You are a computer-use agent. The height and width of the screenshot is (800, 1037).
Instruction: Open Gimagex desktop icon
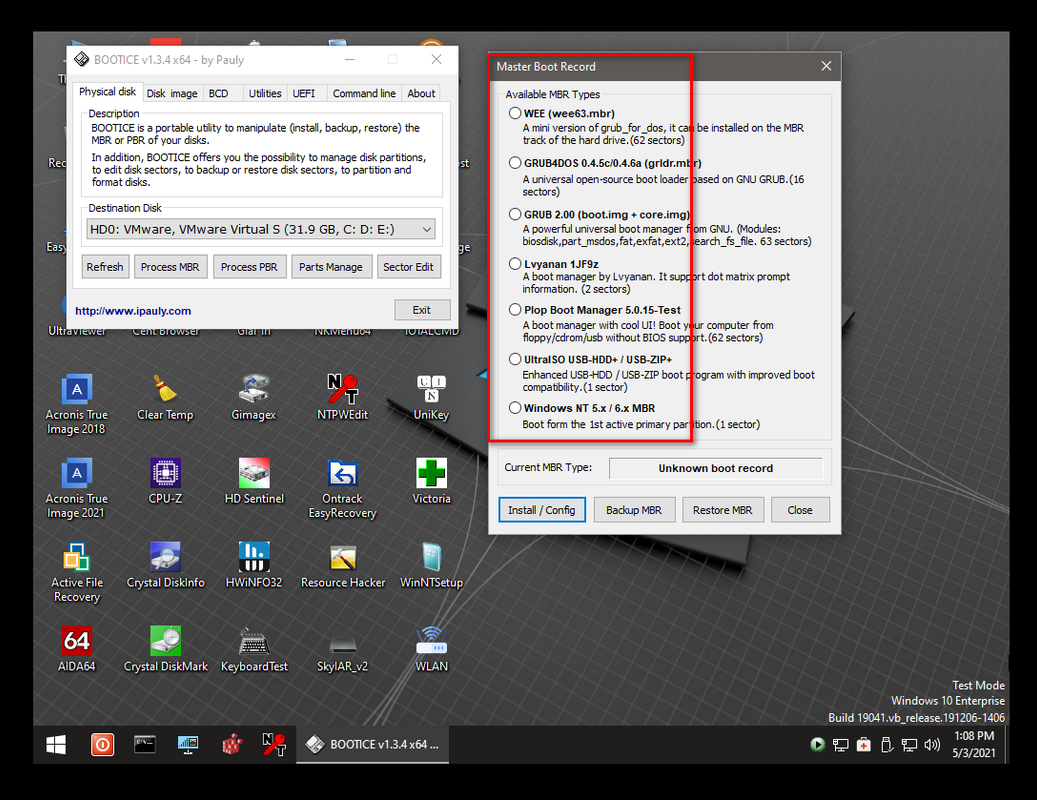click(254, 397)
